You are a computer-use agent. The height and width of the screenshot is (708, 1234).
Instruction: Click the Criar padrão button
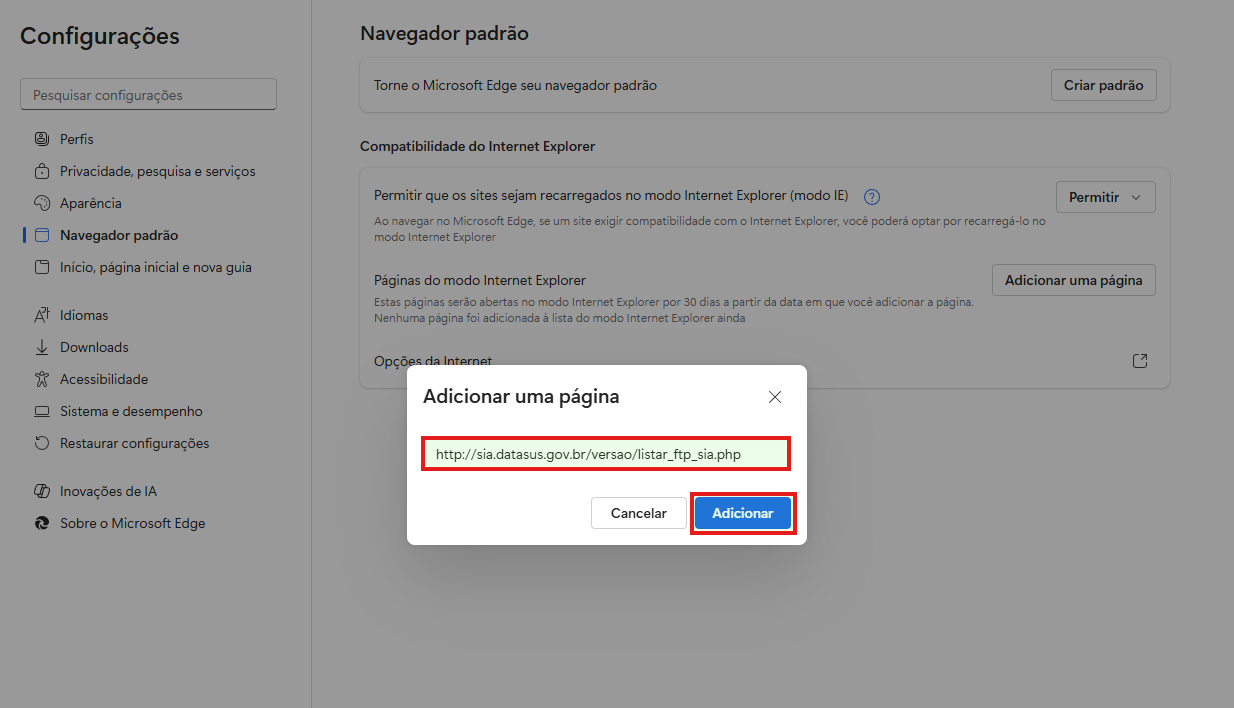pyautogui.click(x=1103, y=85)
